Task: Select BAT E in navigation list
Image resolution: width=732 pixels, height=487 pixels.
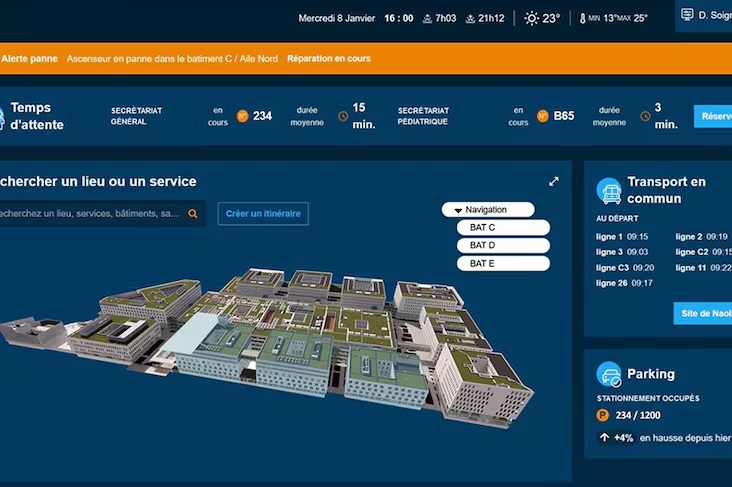Action: [x=503, y=263]
